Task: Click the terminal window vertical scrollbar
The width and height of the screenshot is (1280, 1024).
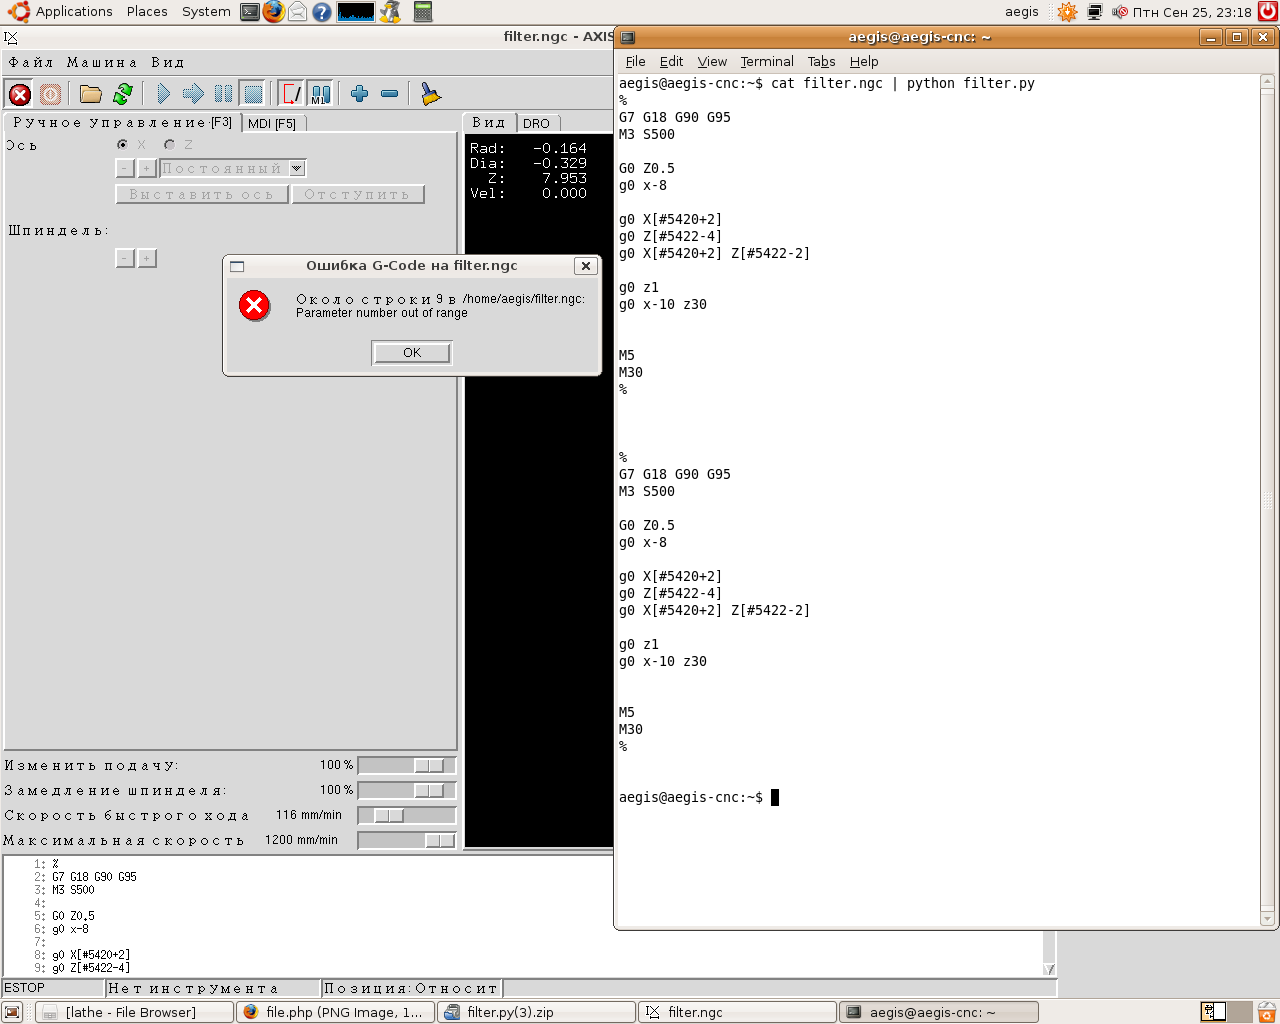Action: click(1268, 500)
